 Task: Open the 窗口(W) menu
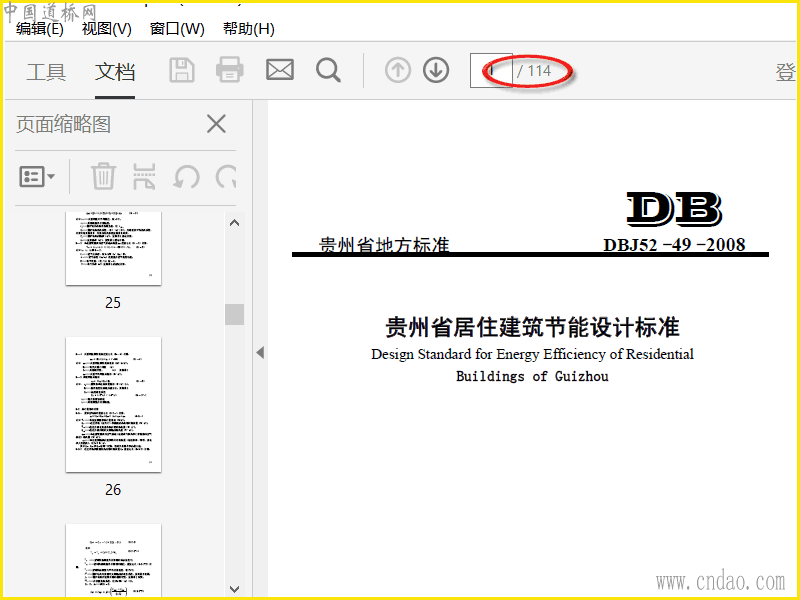(x=177, y=29)
